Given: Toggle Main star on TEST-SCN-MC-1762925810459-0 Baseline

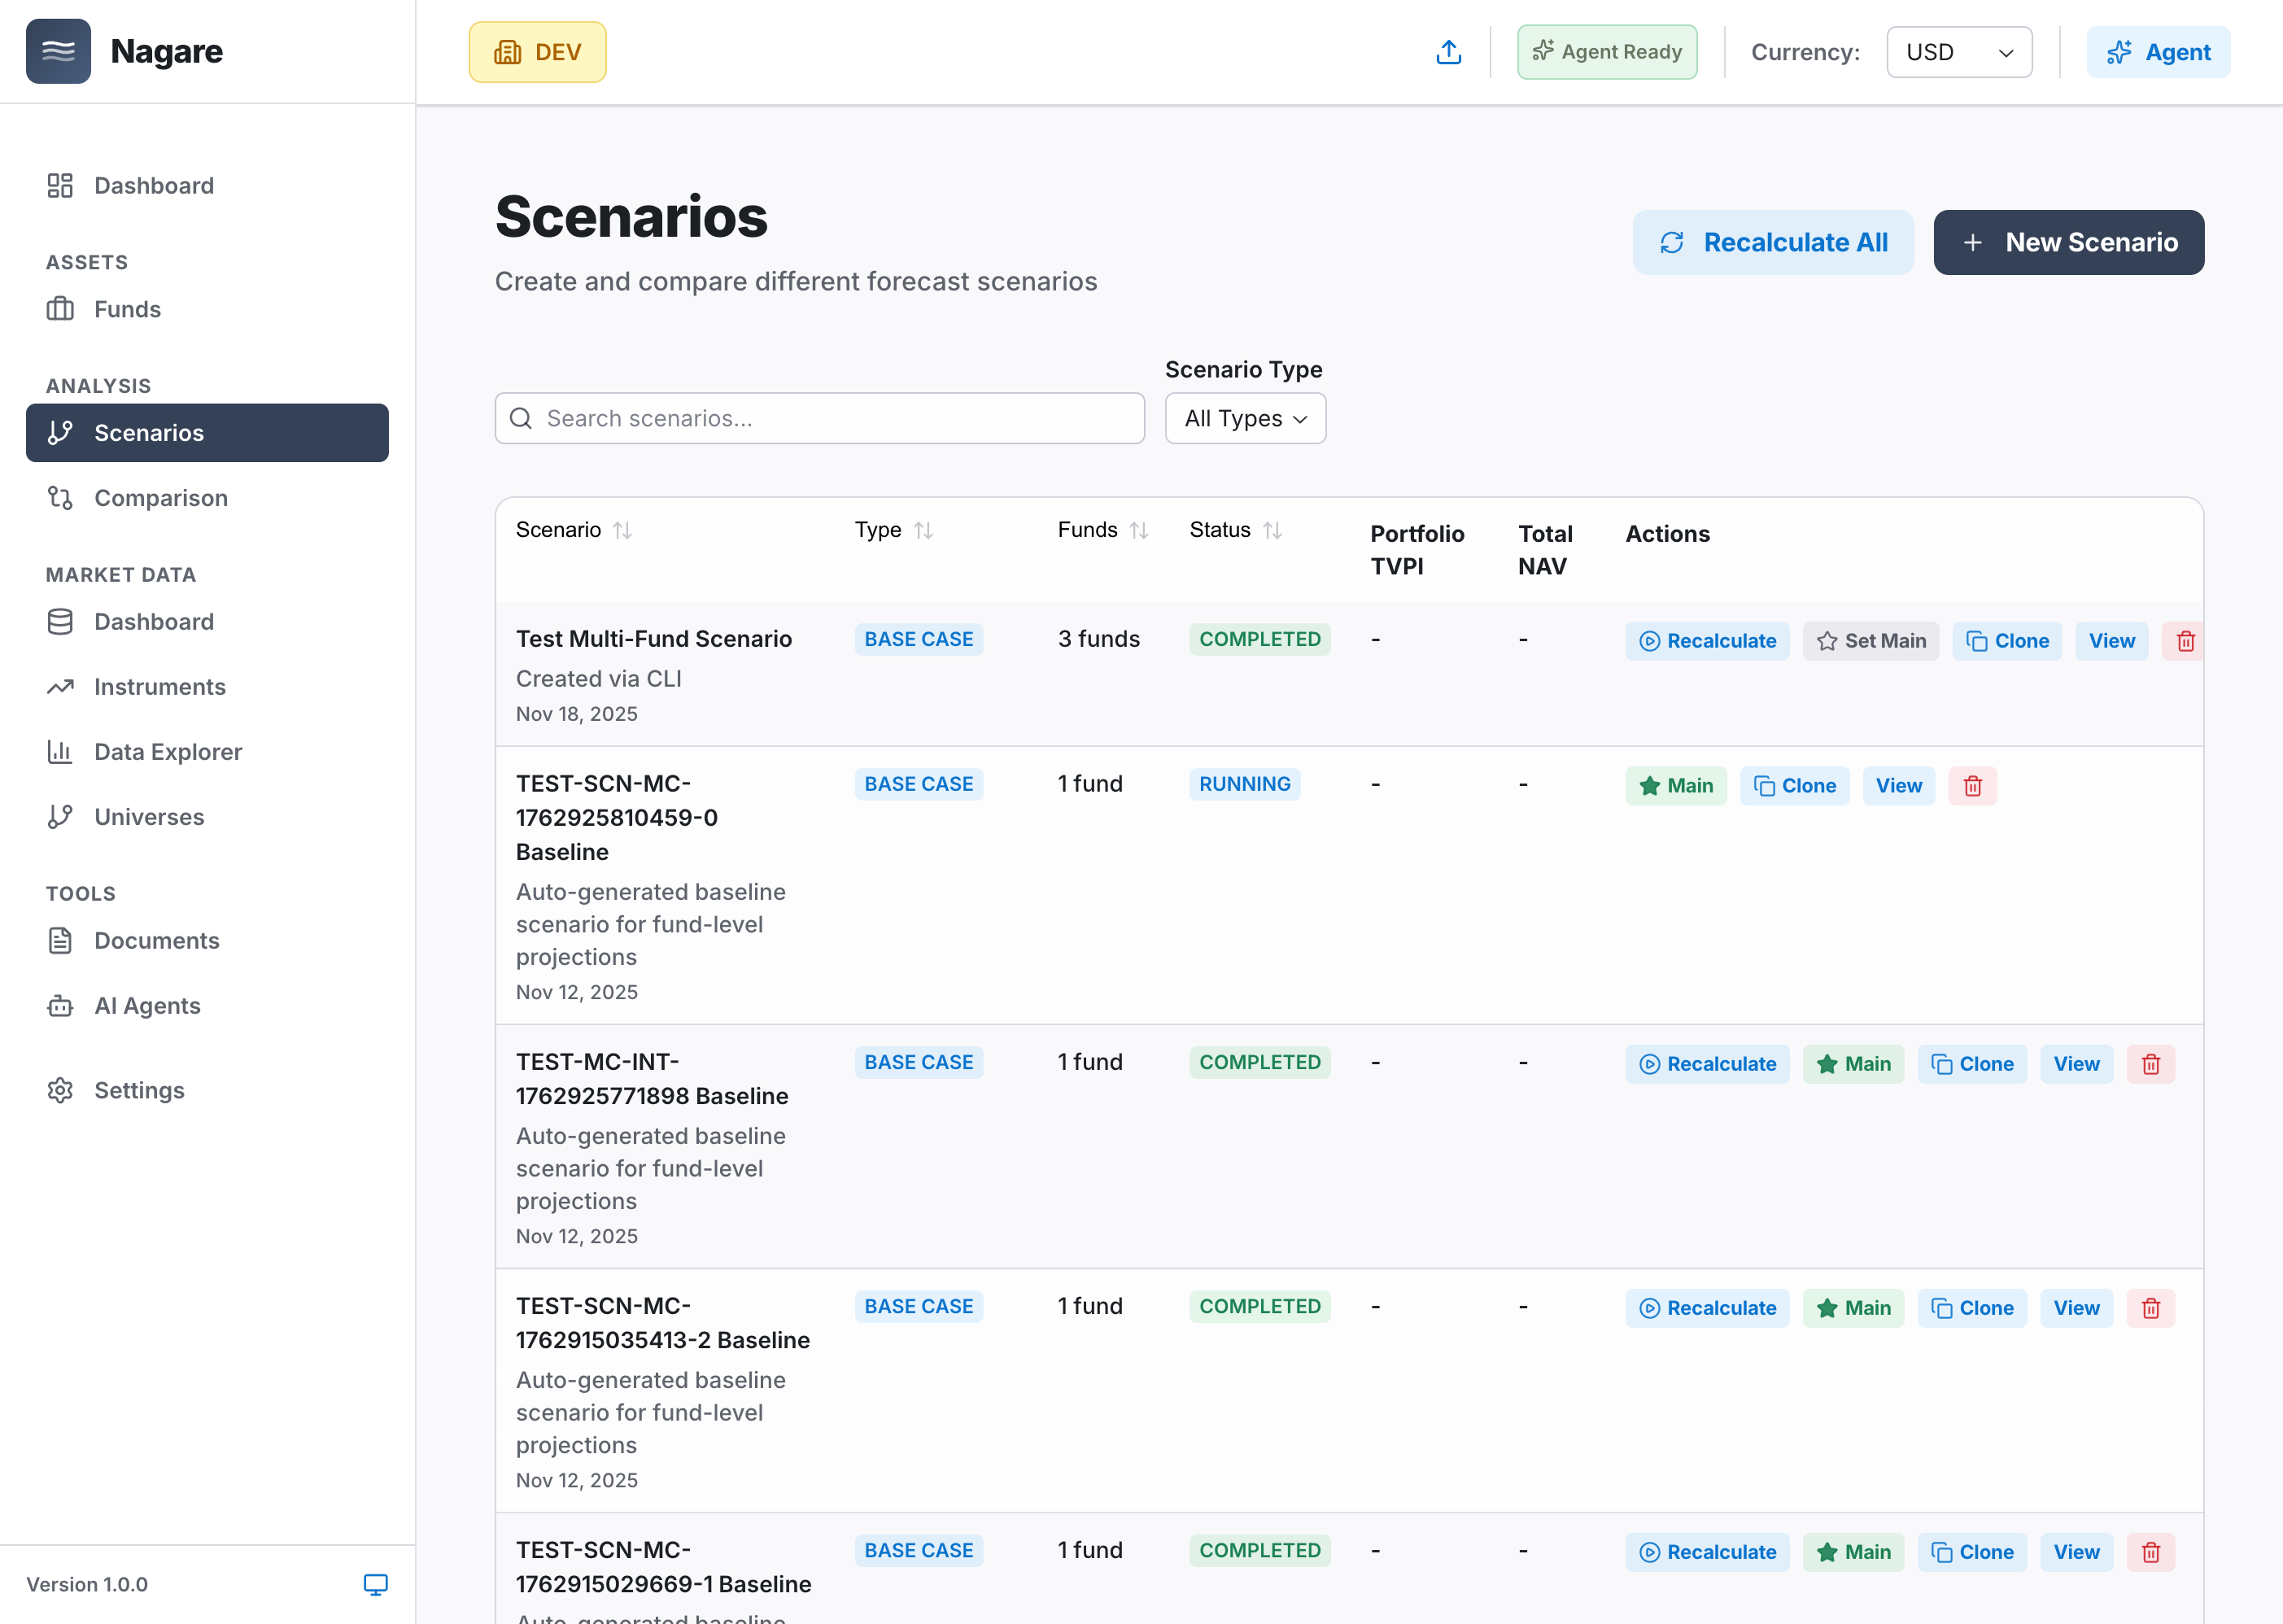Looking at the screenshot, I should pyautogui.click(x=1675, y=786).
